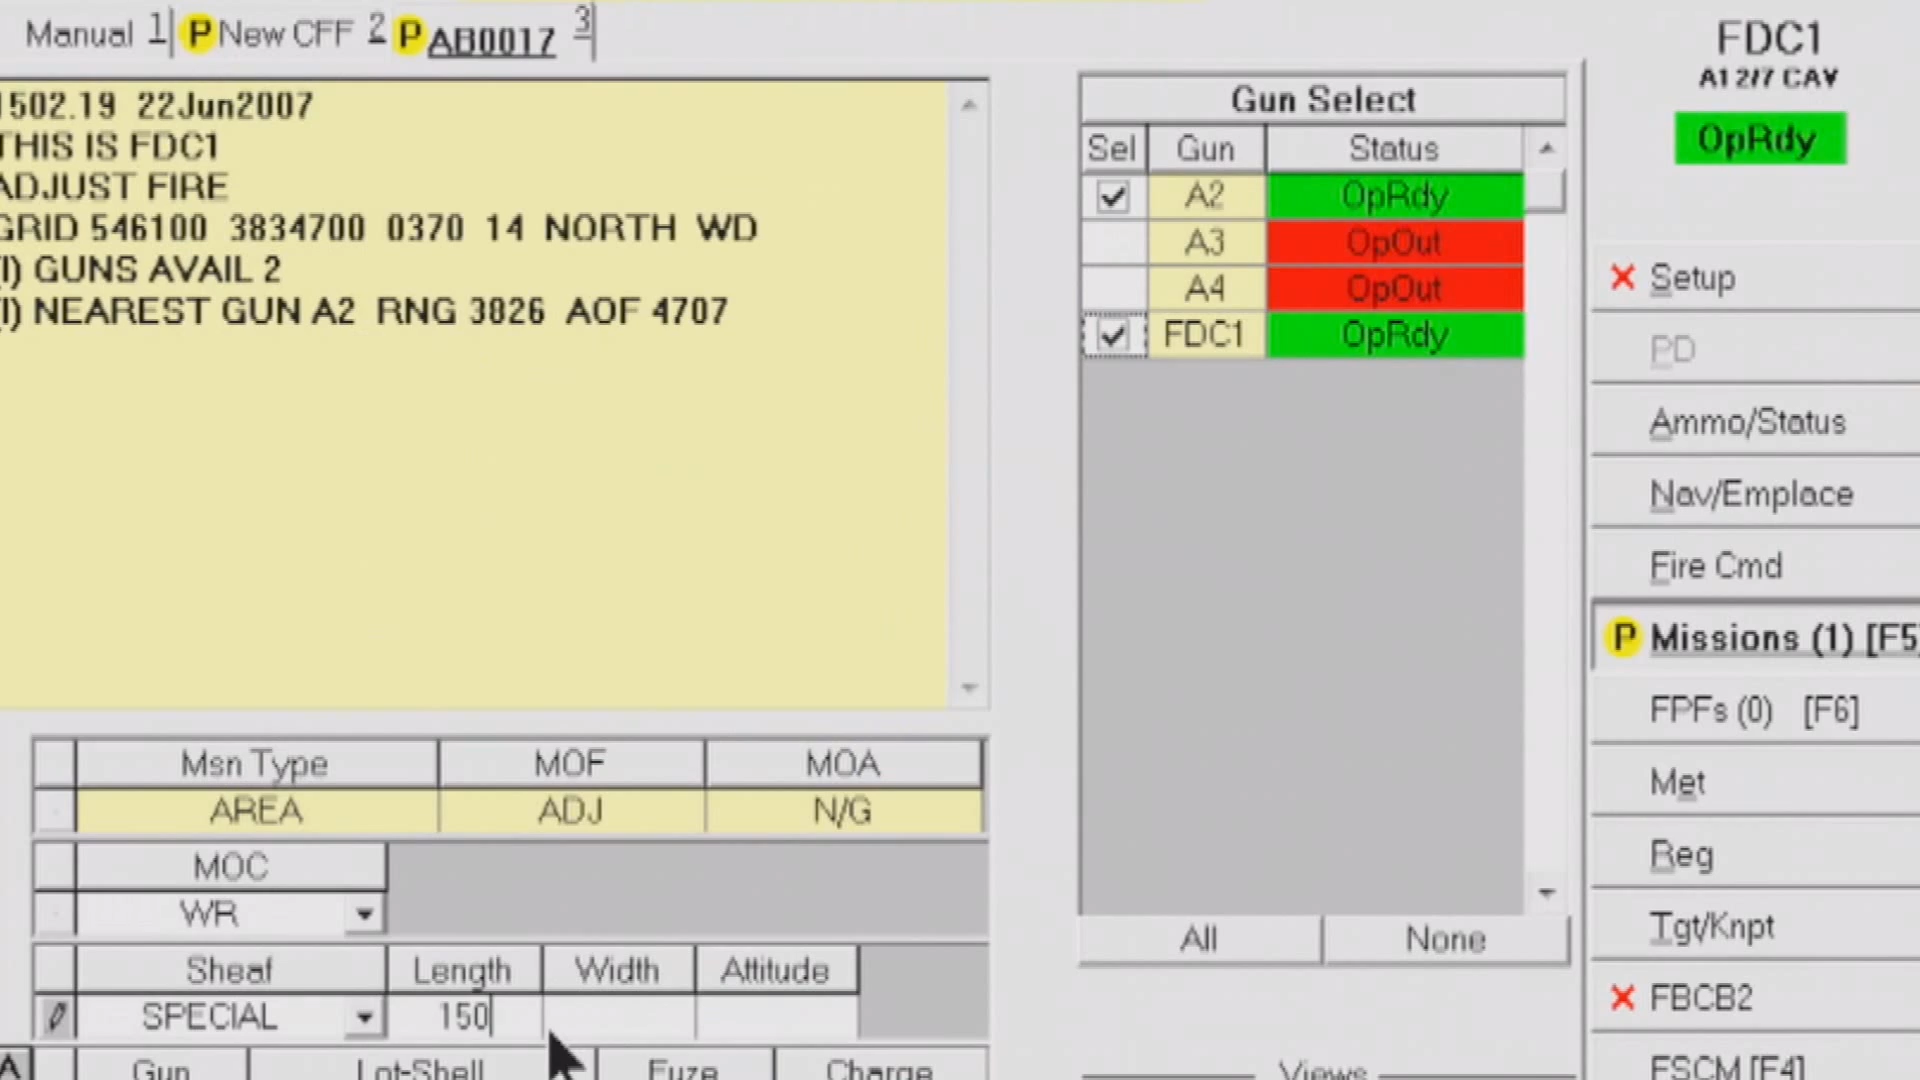Switch to the New CFF tab

point(285,34)
